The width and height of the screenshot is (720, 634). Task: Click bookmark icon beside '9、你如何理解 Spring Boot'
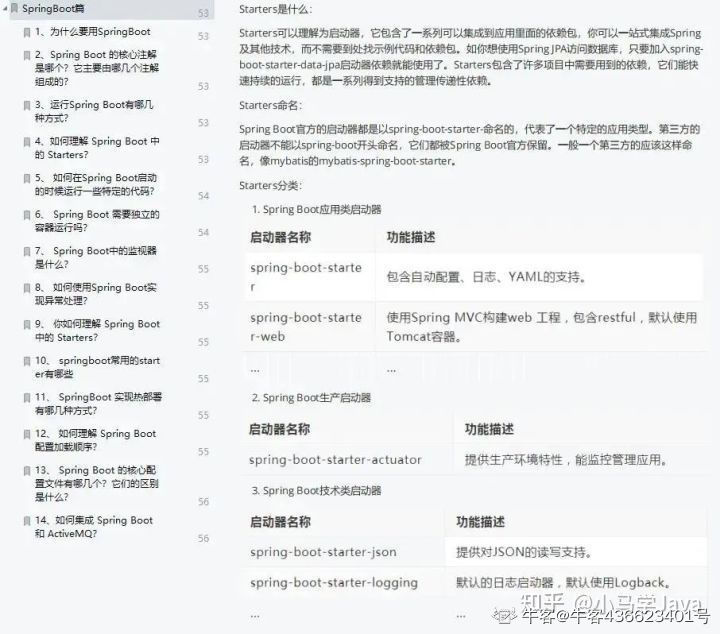coord(27,324)
